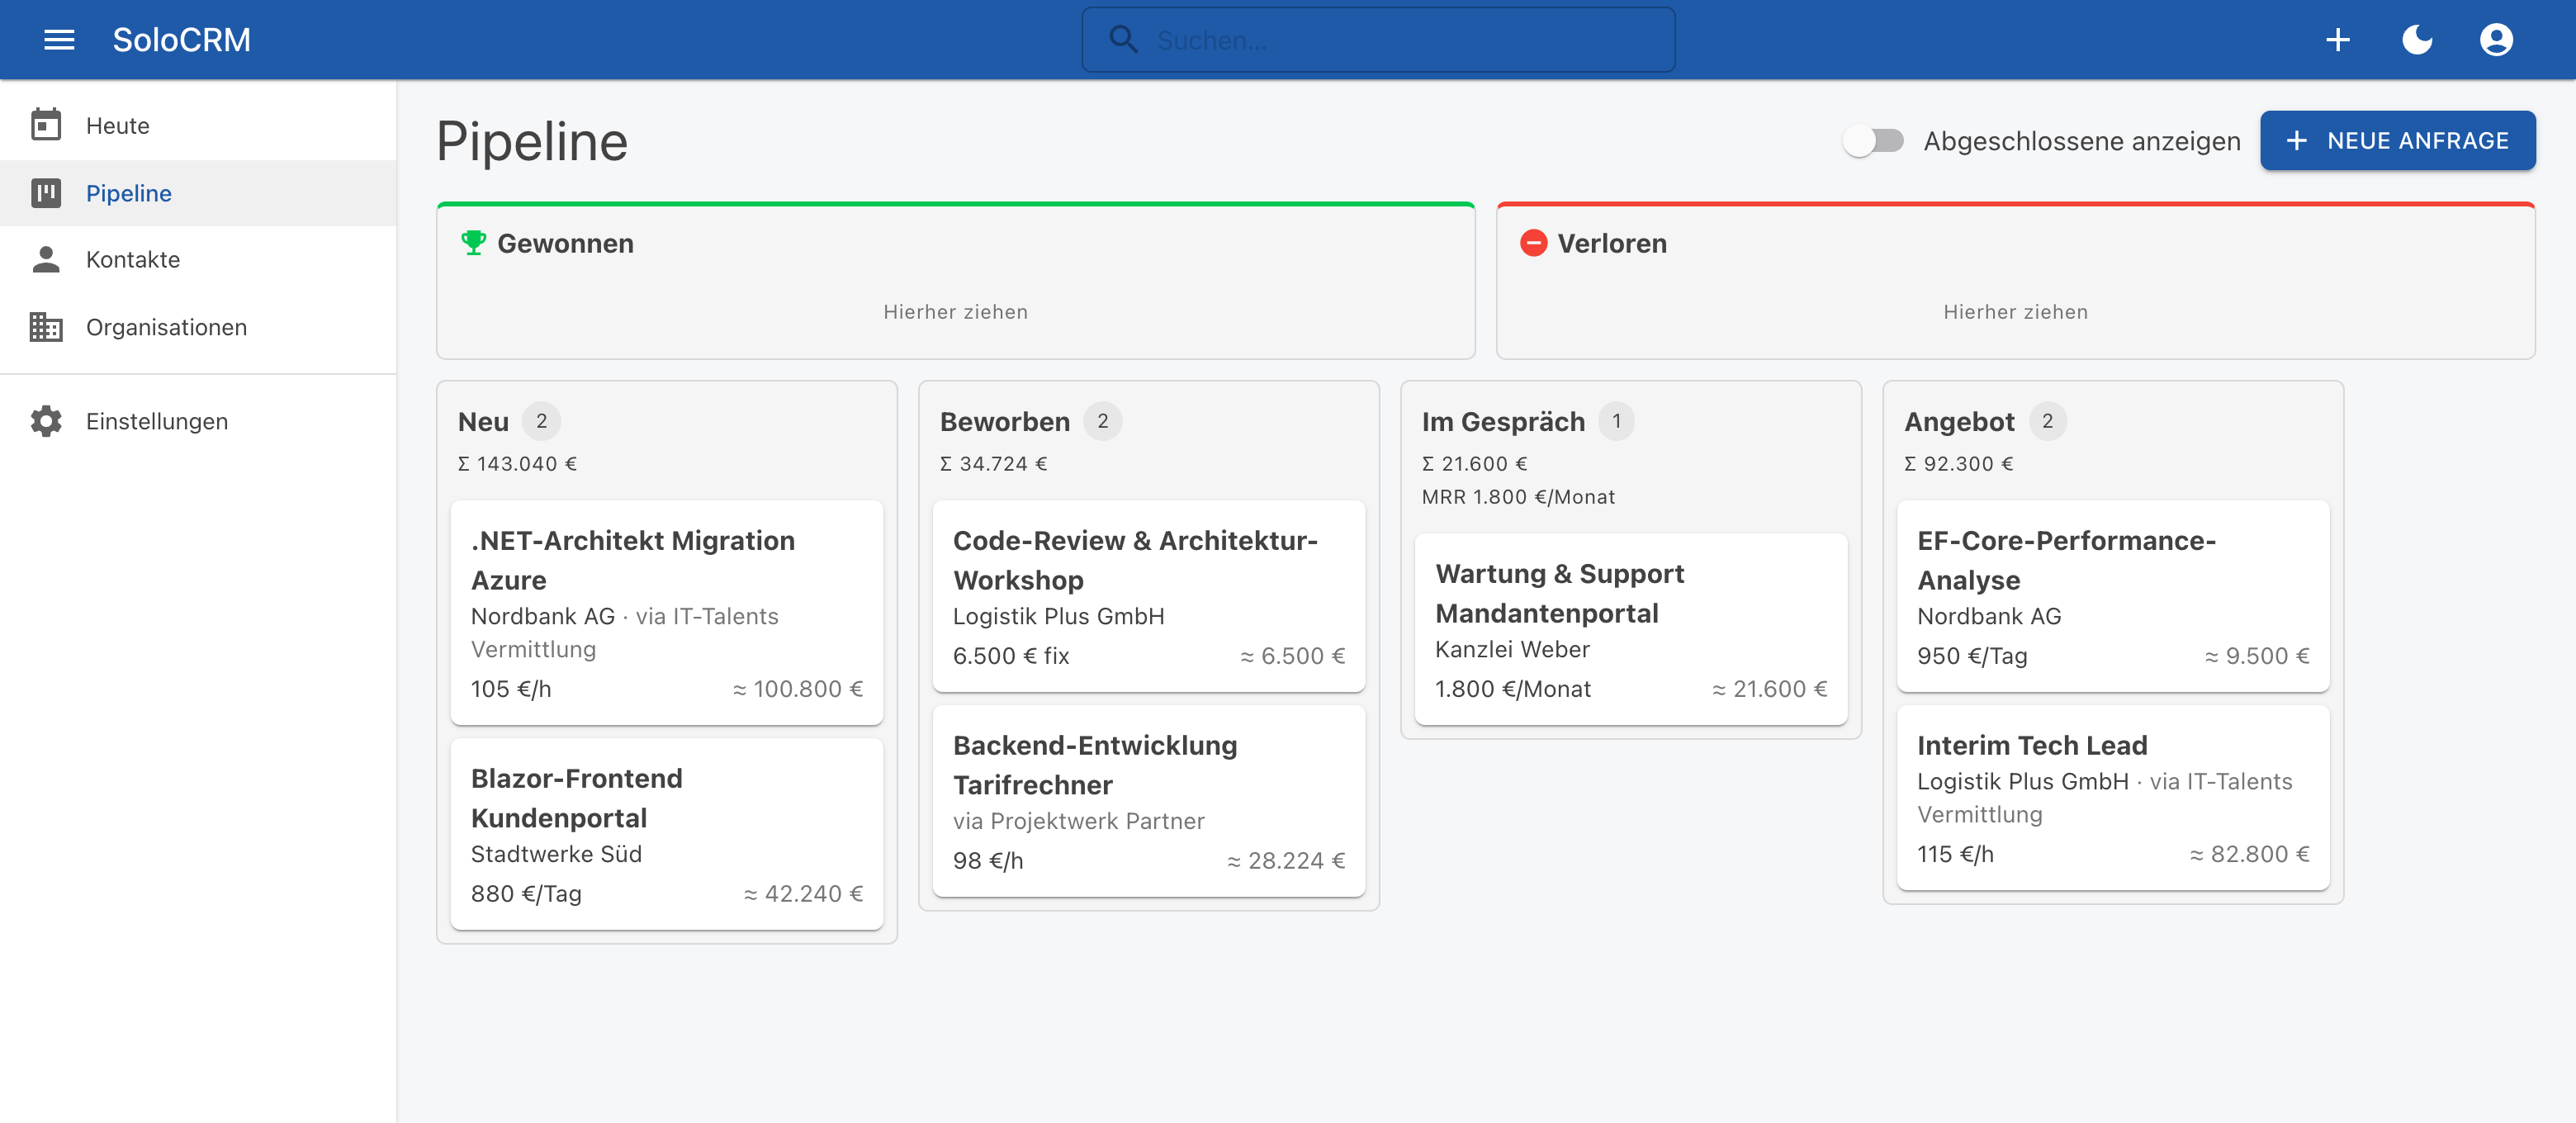The width and height of the screenshot is (2576, 1123).
Task: Click the 'Σ 143.040 €' sum
Action: 517,464
